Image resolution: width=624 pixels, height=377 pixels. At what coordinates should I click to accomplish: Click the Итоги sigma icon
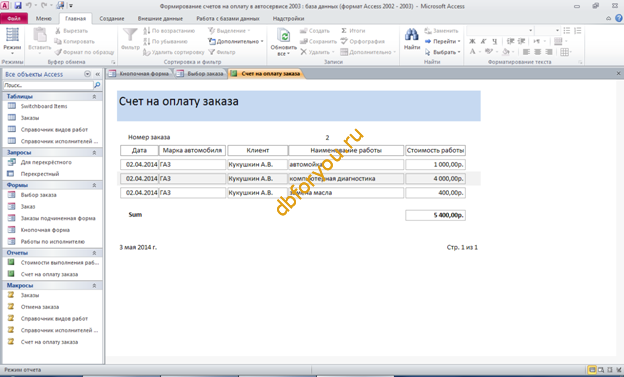pyautogui.click(x=344, y=31)
